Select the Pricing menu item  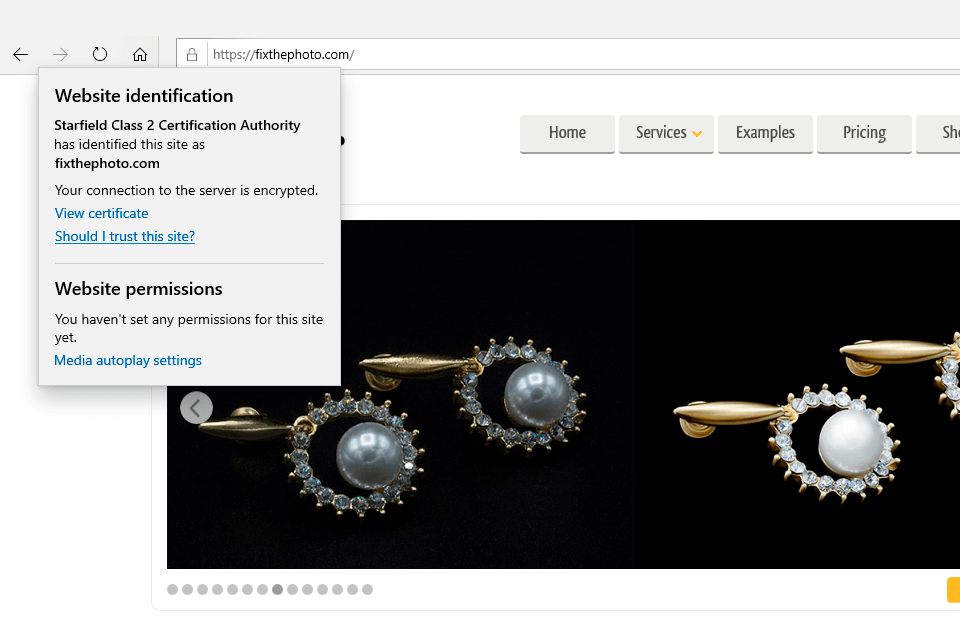864,133
